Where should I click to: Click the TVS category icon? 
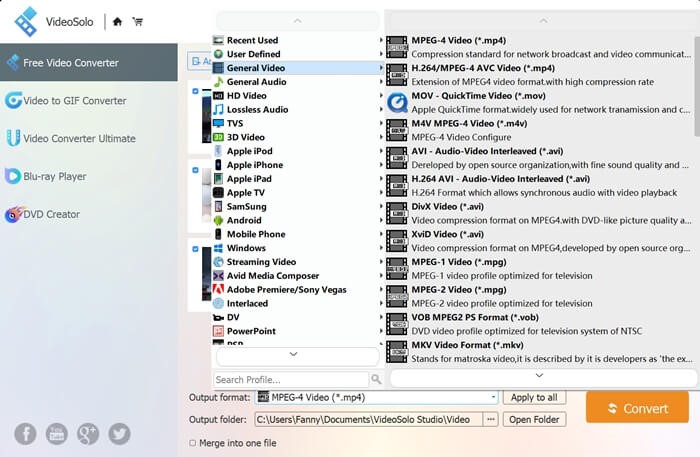tap(218, 123)
